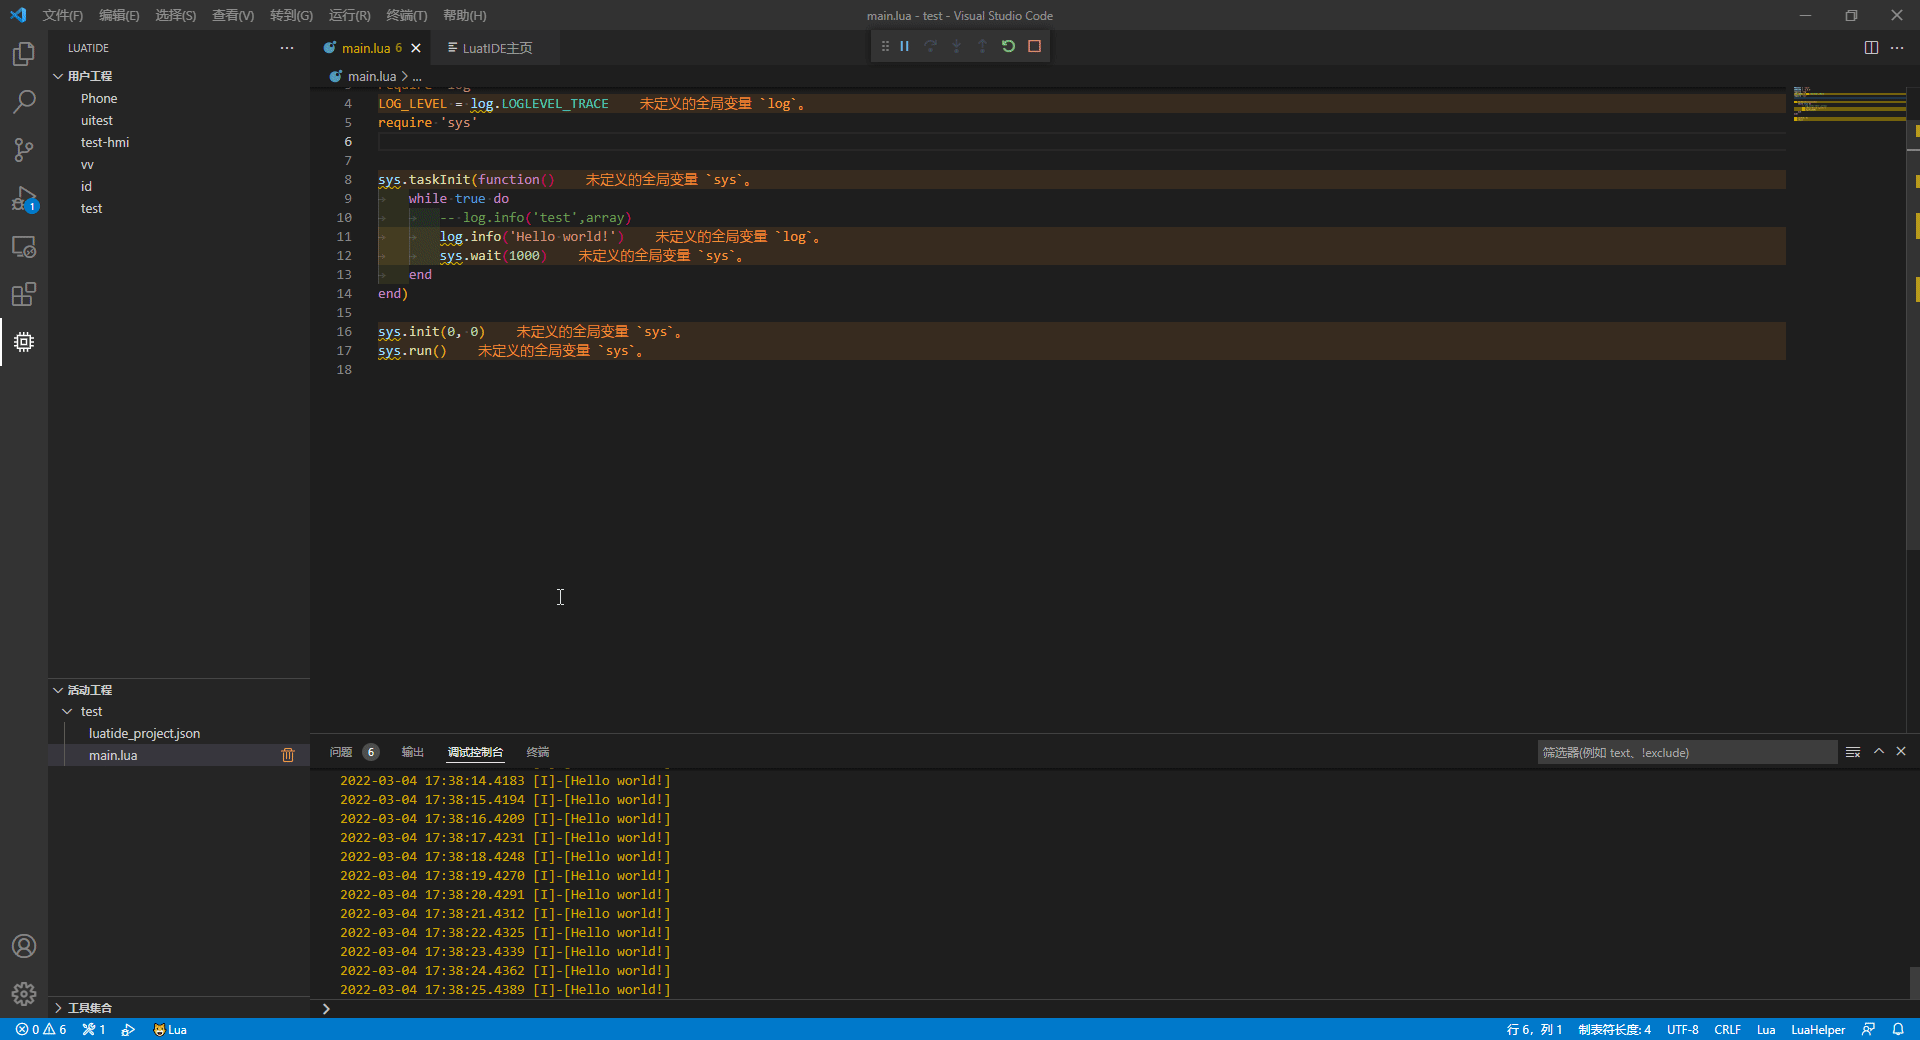The height and width of the screenshot is (1040, 1920).
Task: Grab the debug toolbar drag handle
Action: click(x=885, y=46)
